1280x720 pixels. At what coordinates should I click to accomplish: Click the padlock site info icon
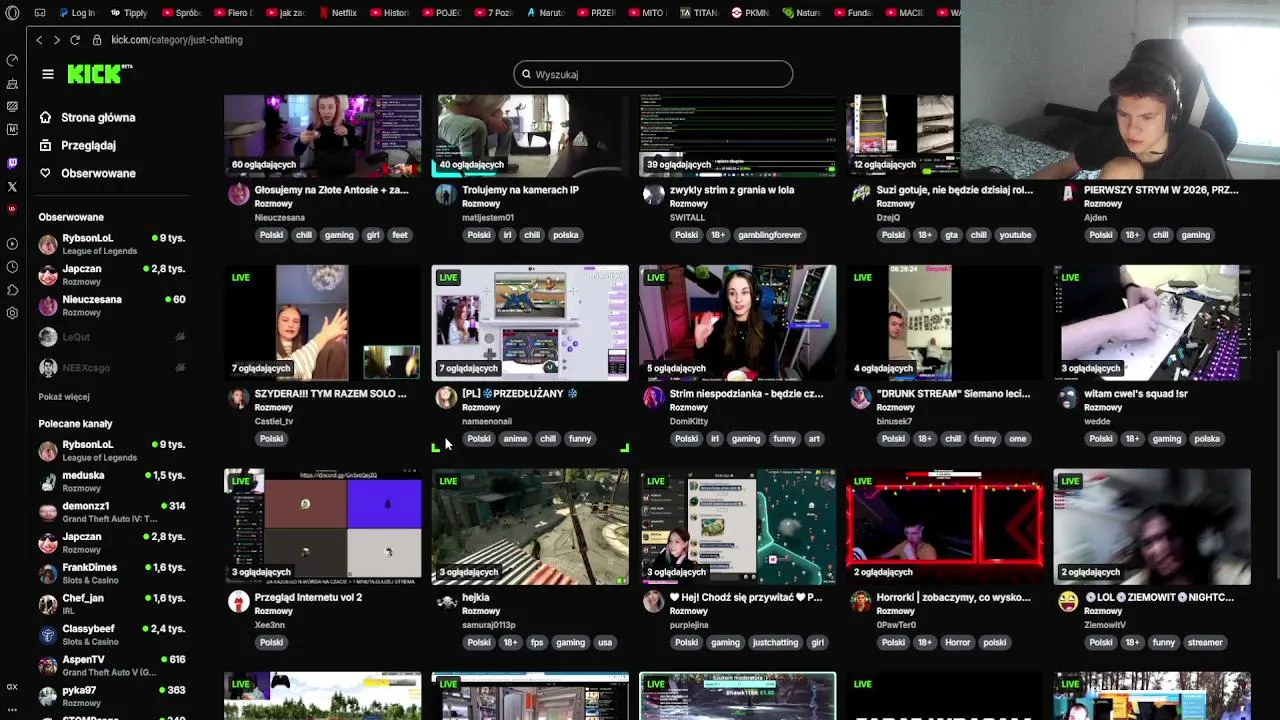pyautogui.click(x=97, y=40)
